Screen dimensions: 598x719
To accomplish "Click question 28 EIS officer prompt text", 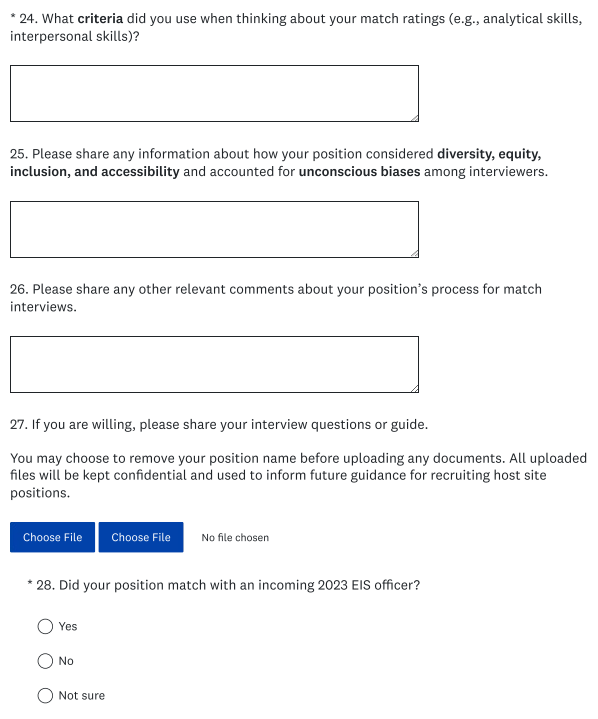I will click(x=224, y=585).
